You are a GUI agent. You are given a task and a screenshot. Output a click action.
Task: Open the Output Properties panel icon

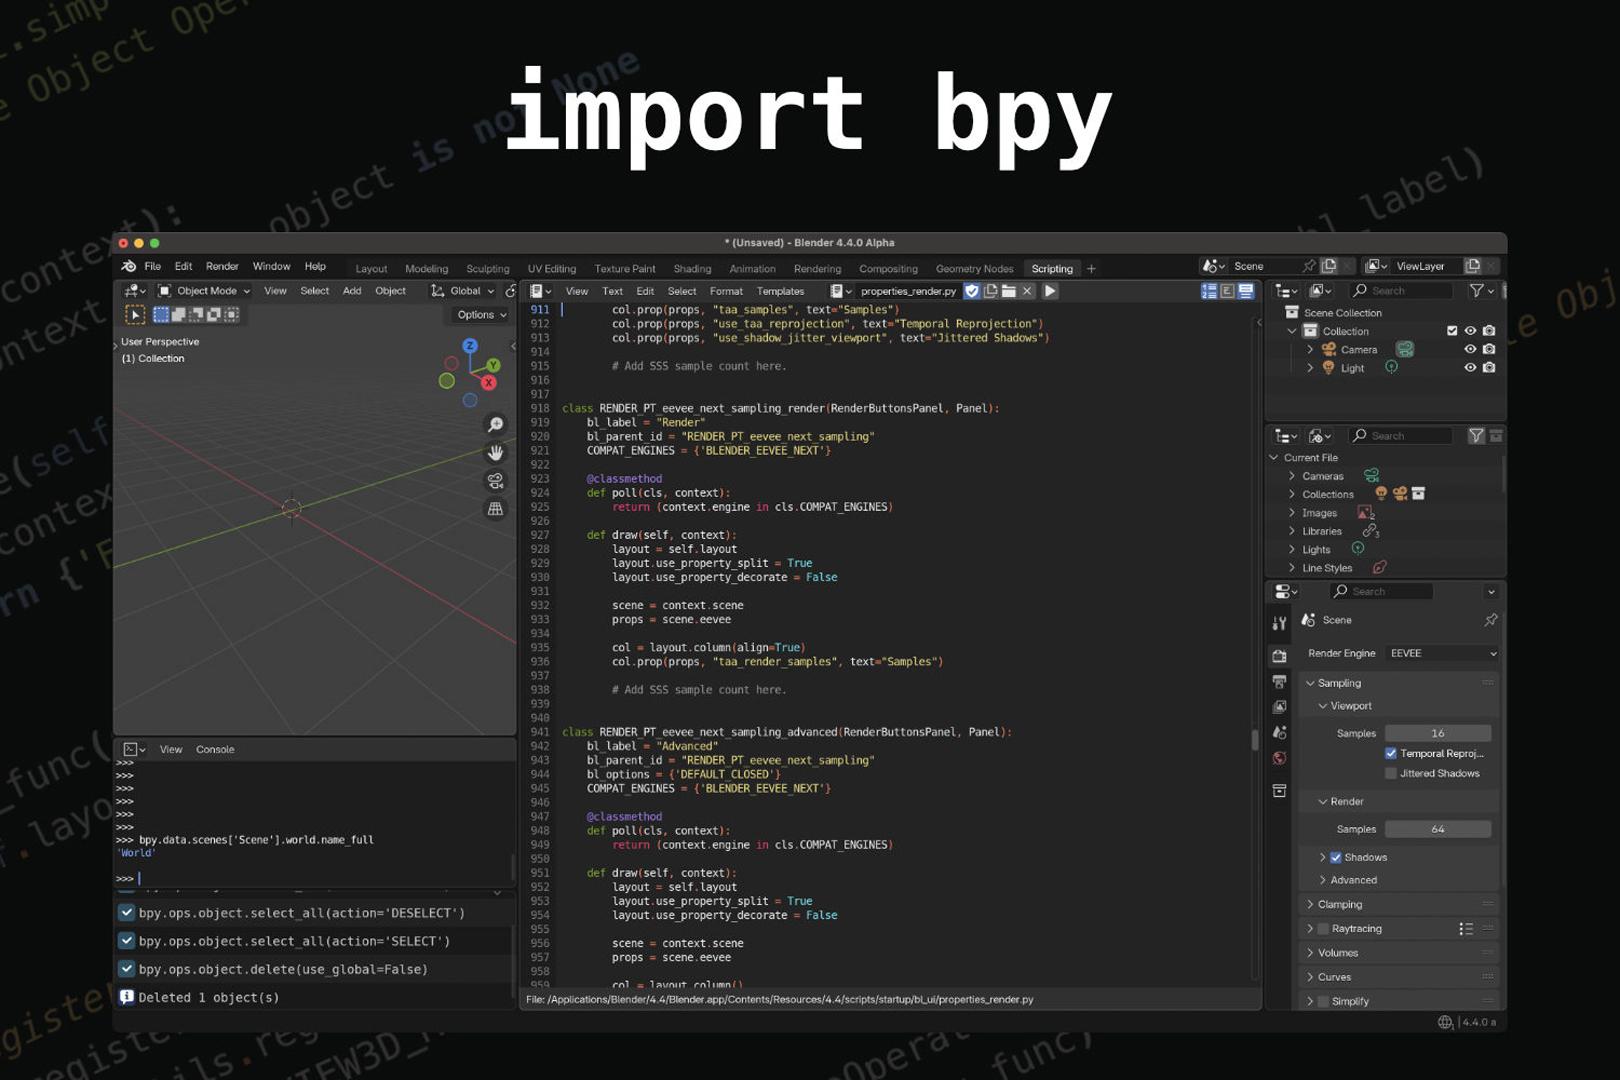[1280, 682]
